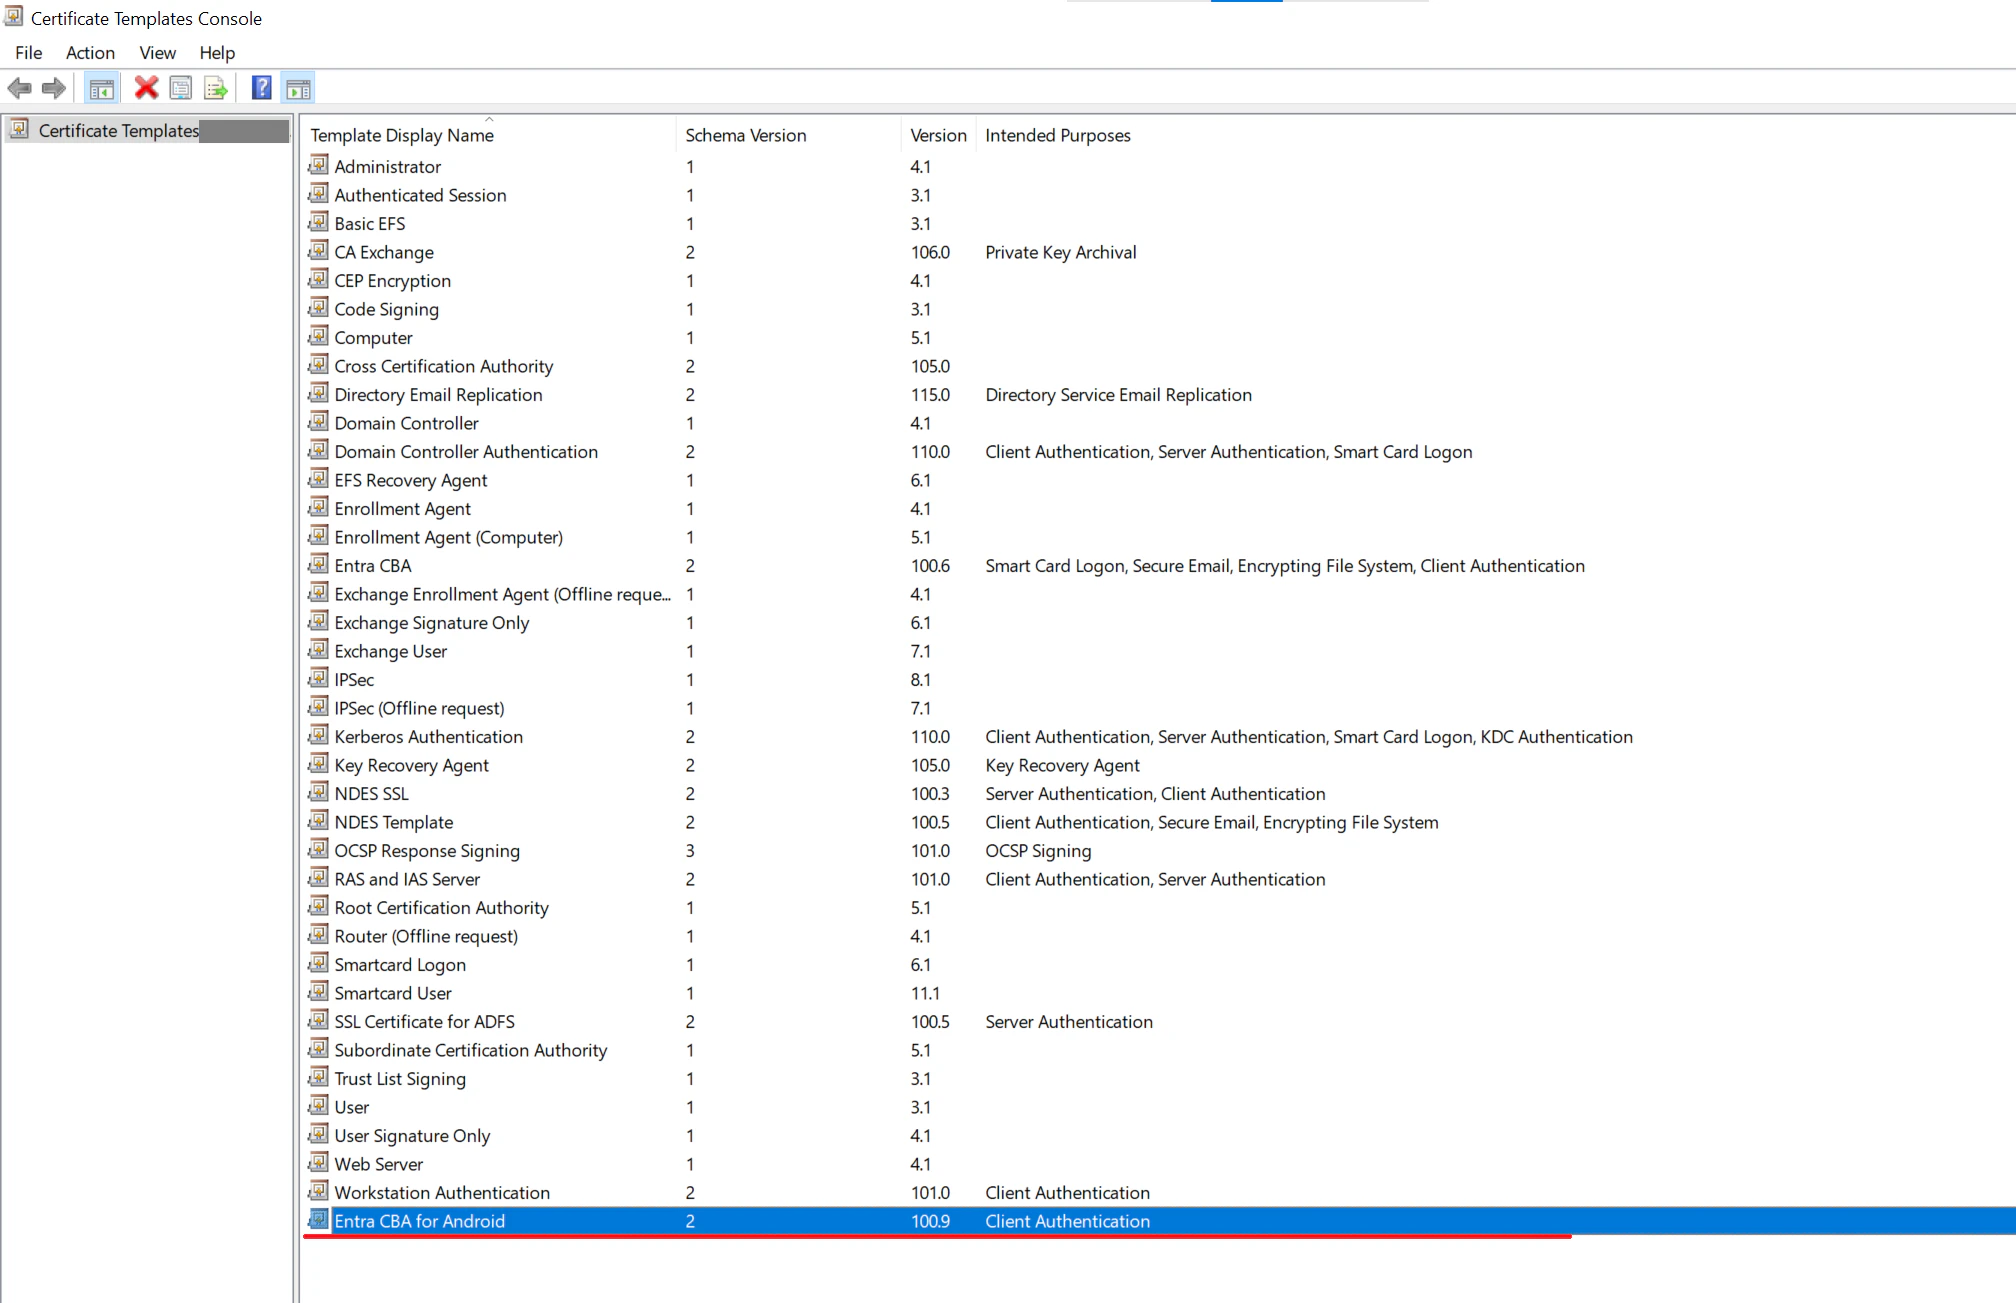Click the icon beside Entra CBA for Android

319,1220
